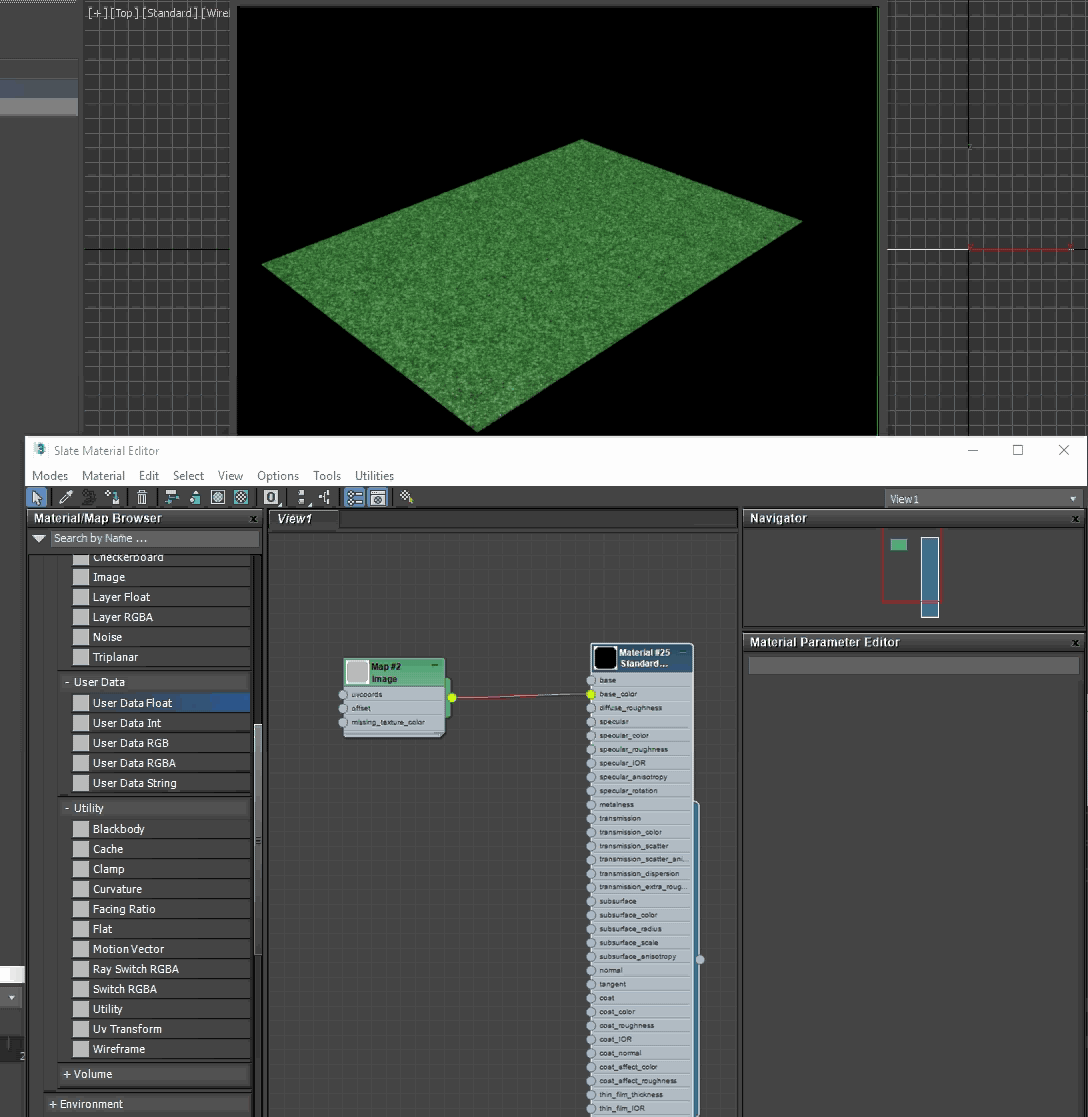Click the Material #25 black preview swatch
1088x1117 pixels.
click(x=605, y=658)
